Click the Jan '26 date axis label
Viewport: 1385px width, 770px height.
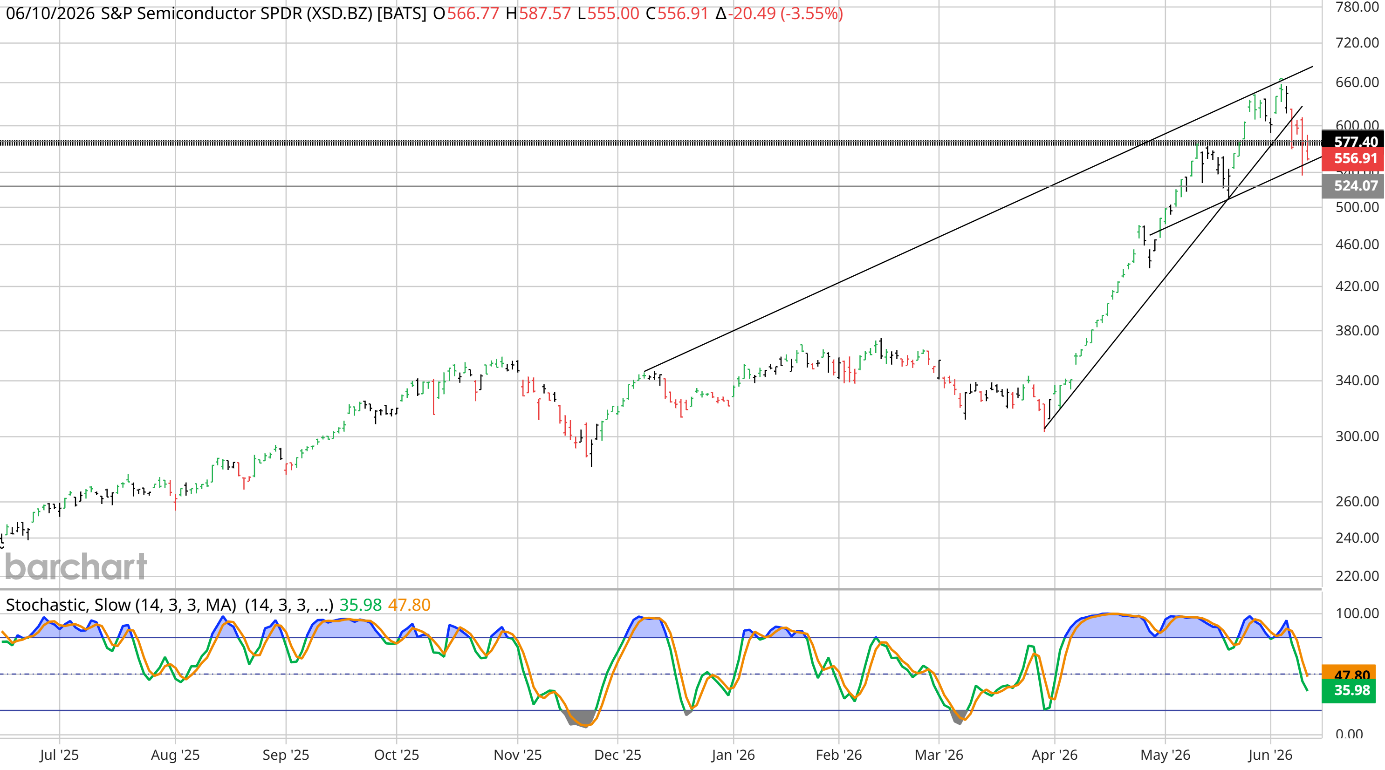pyautogui.click(x=733, y=755)
